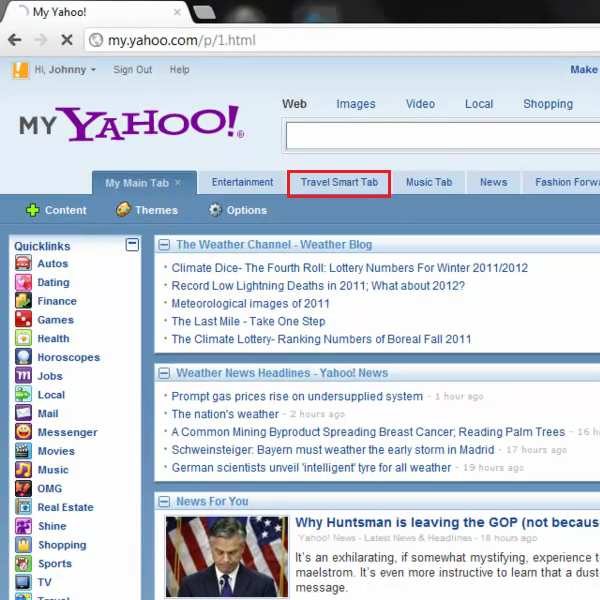Viewport: 600px width, 600px height.
Task: Select the Video search category
Action: click(x=420, y=104)
